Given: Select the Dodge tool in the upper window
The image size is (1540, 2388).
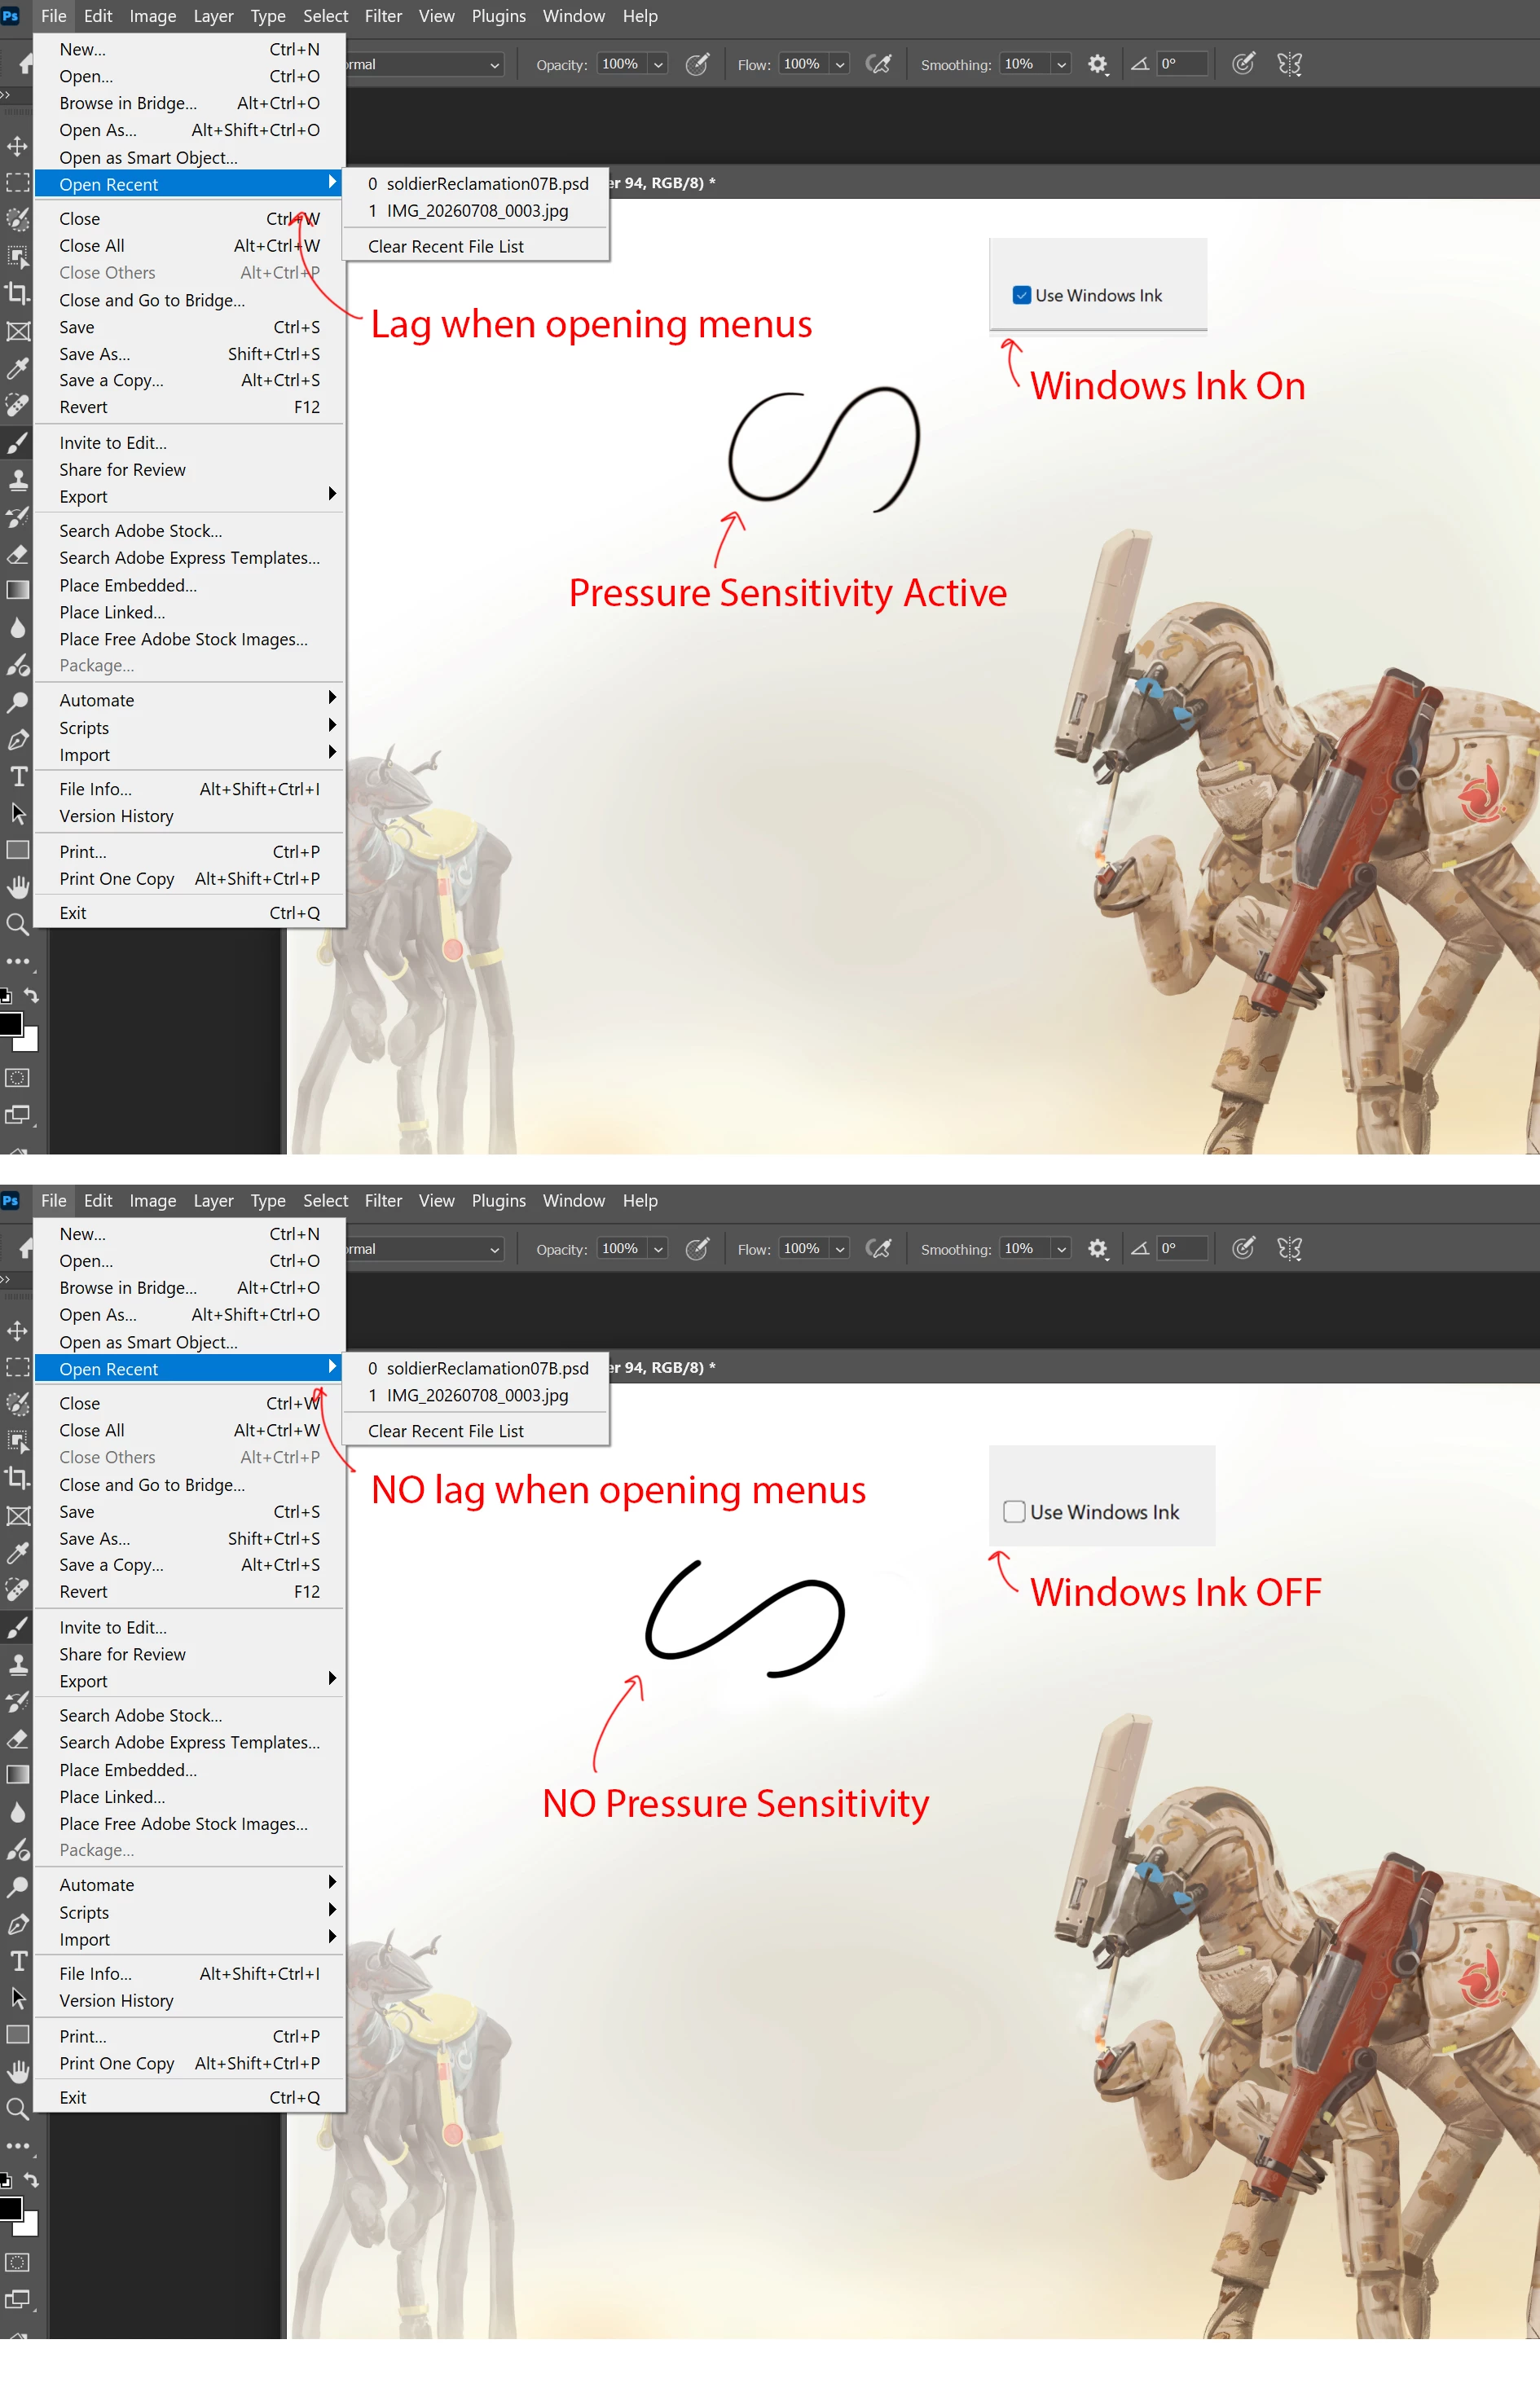Looking at the screenshot, I should 17,703.
